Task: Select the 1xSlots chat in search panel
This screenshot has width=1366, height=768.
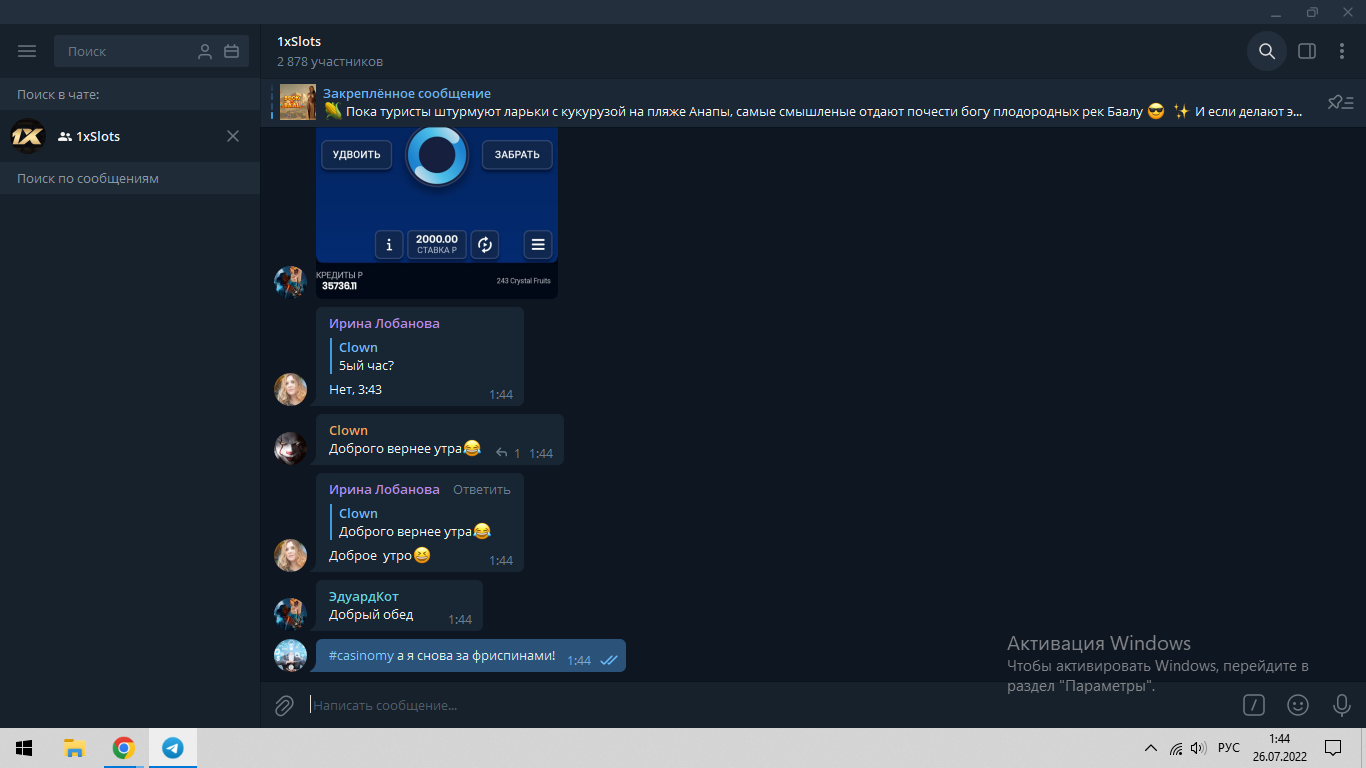Action: click(130, 136)
